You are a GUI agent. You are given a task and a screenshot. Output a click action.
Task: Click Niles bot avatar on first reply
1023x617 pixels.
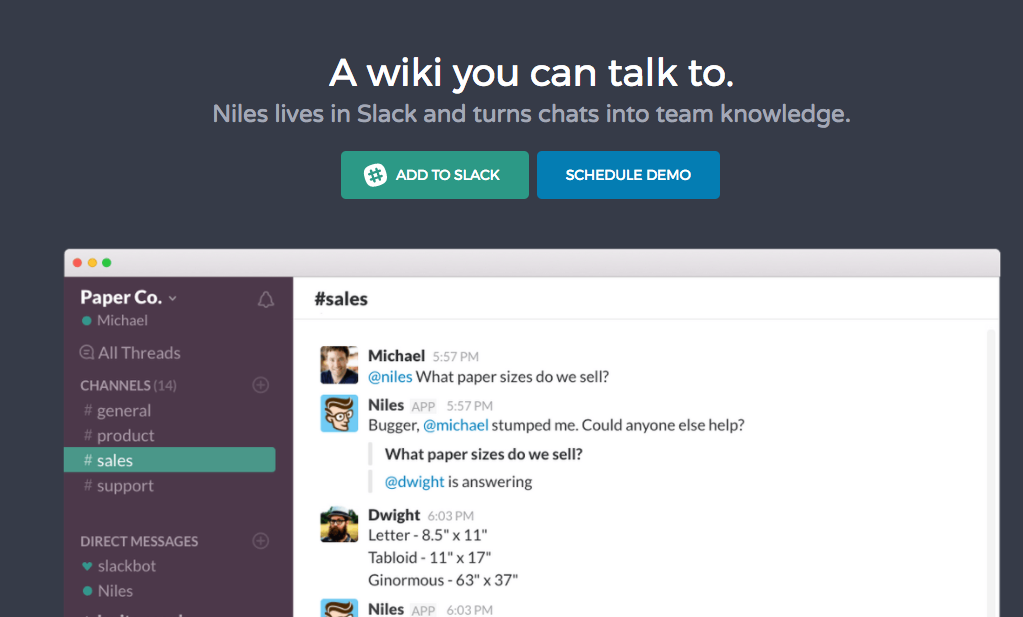[339, 414]
